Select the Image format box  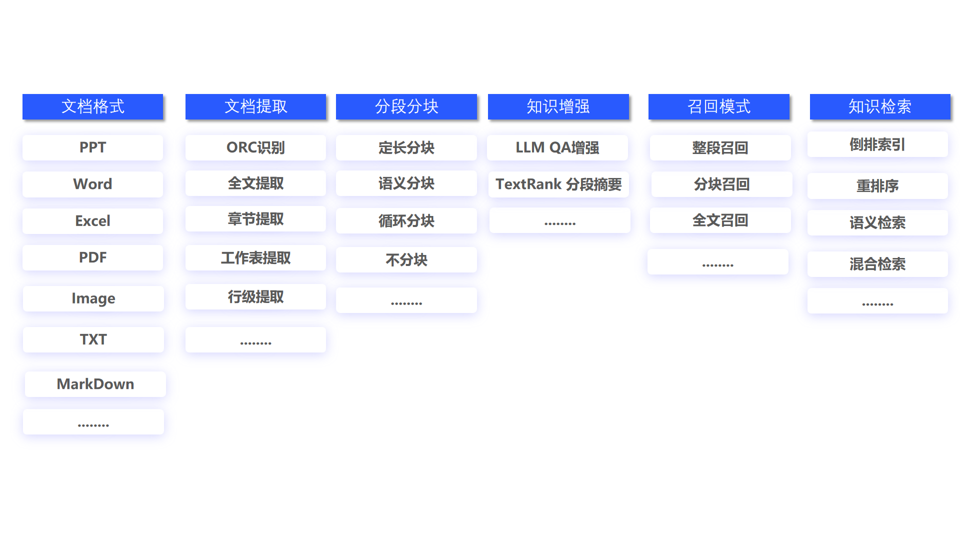(x=93, y=298)
